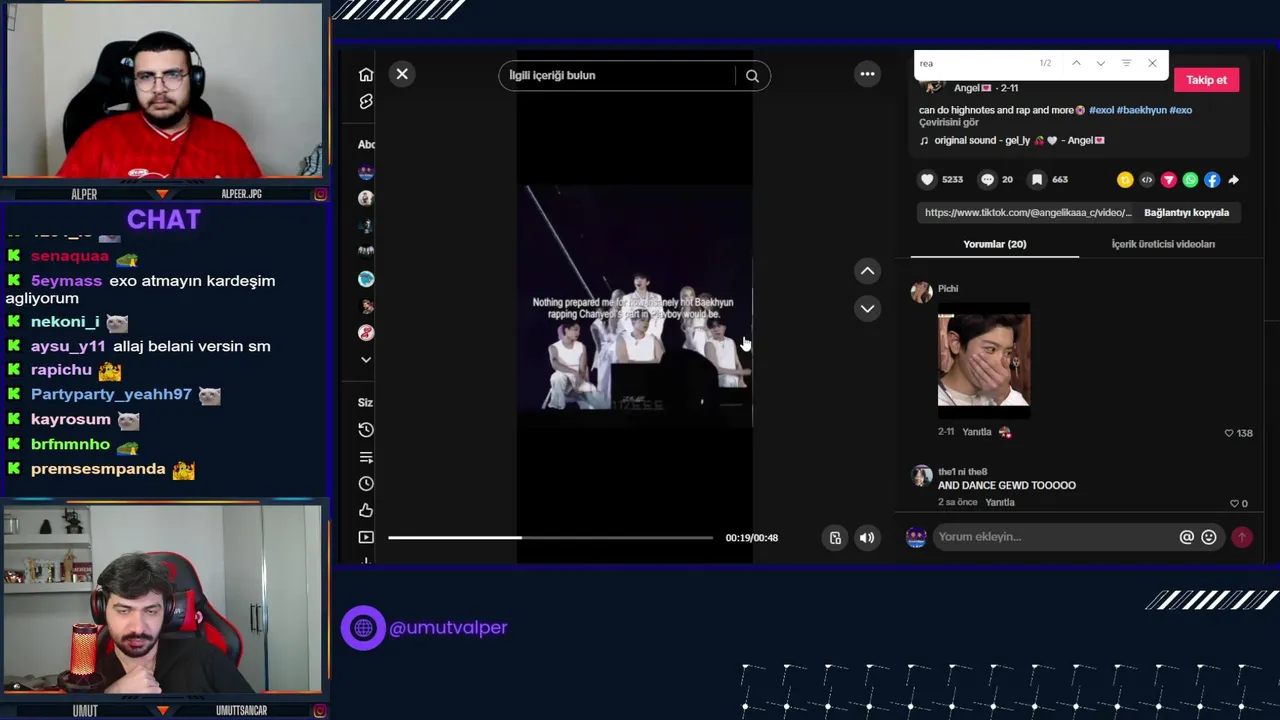Click the find bar text field containing 'rea'

tap(975, 63)
